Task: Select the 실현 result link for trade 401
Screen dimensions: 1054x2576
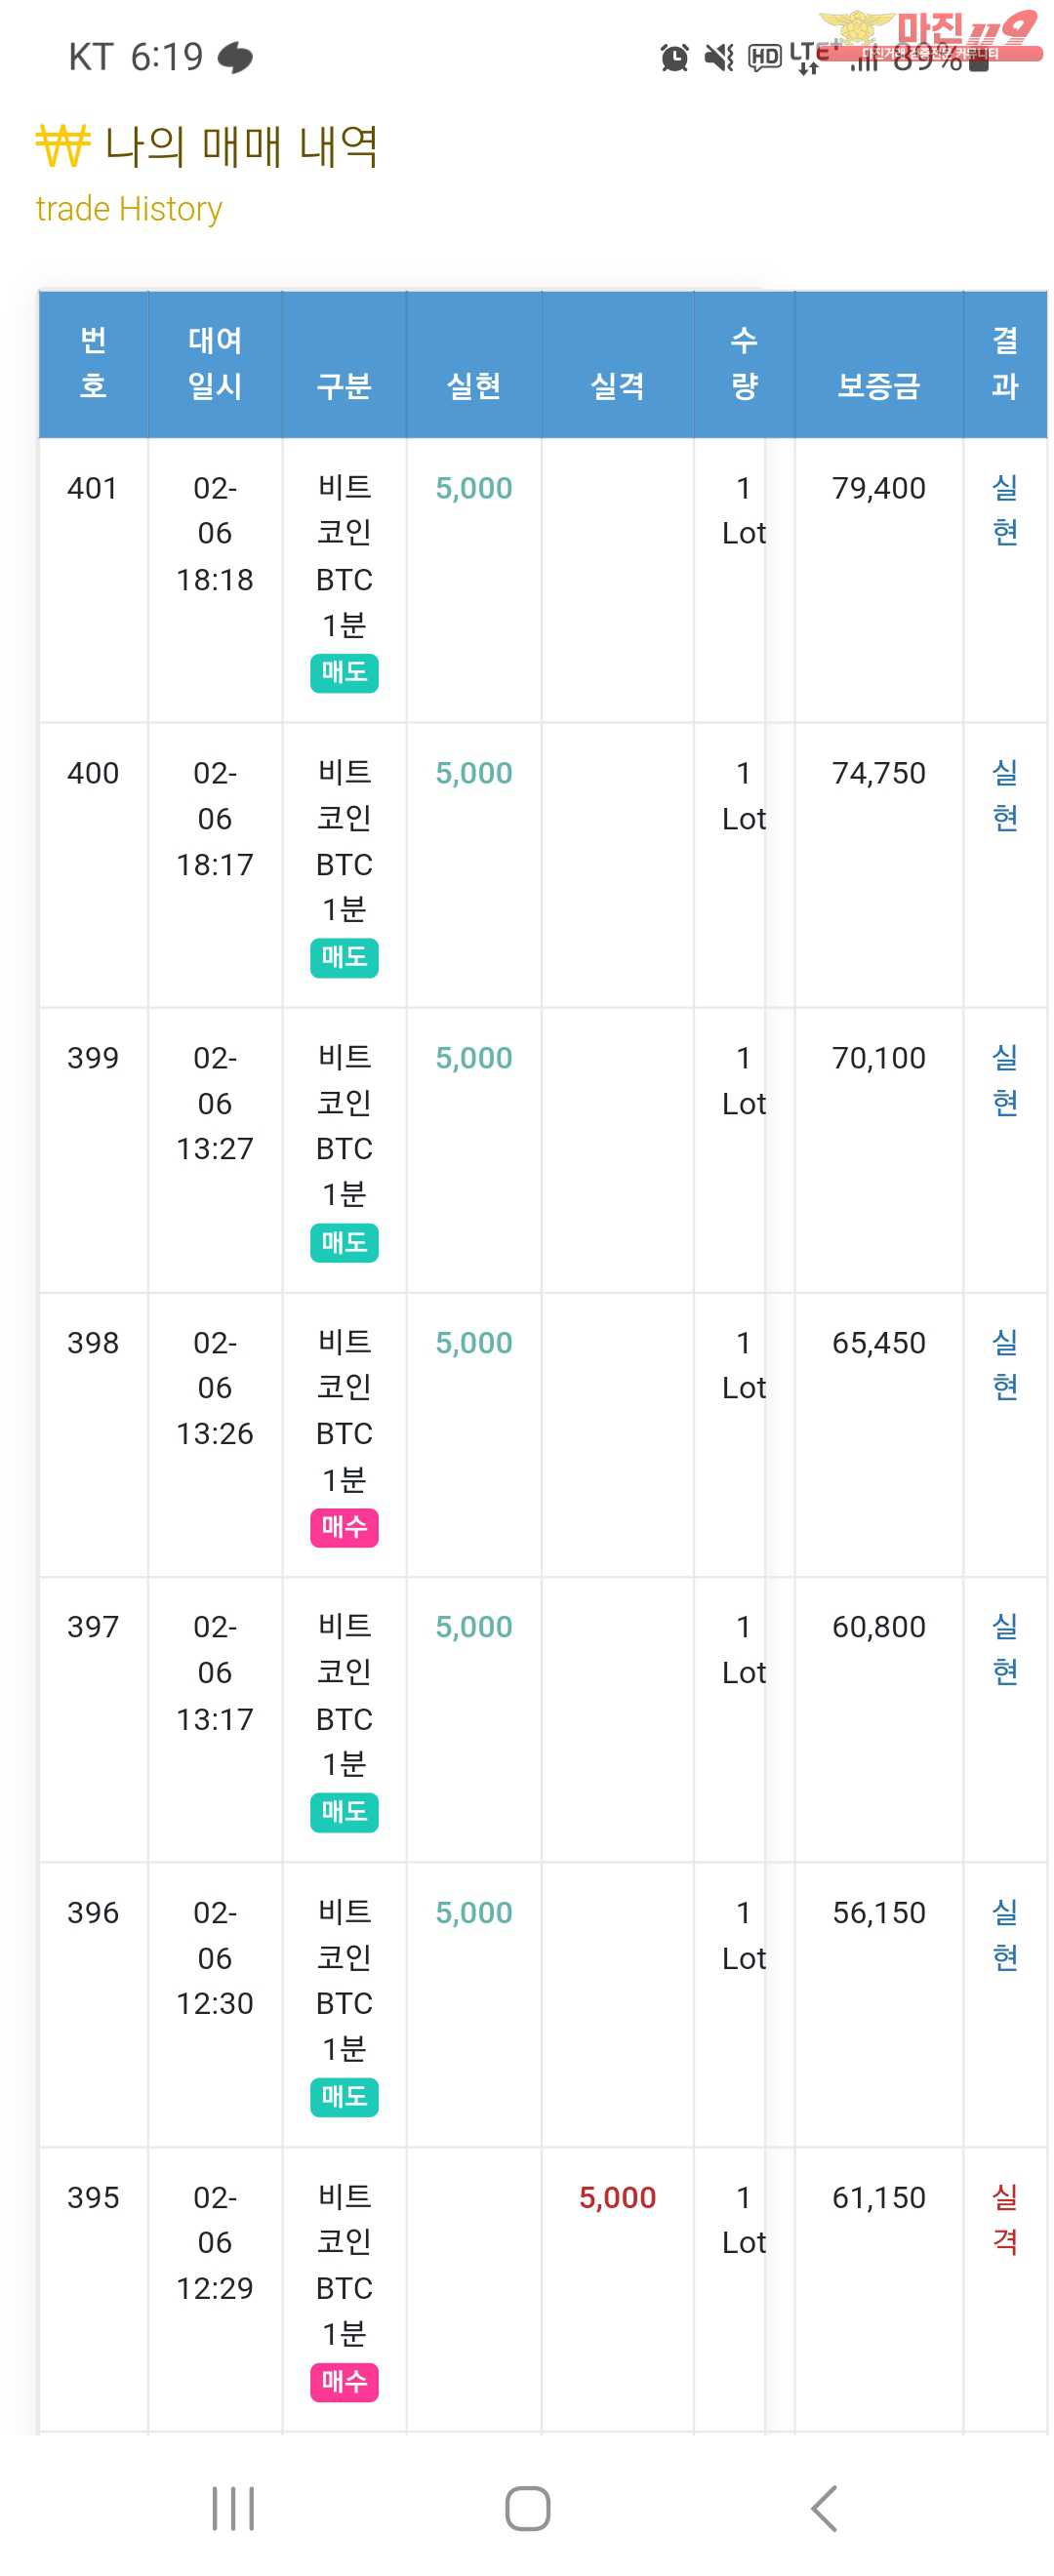Action: tap(1004, 510)
